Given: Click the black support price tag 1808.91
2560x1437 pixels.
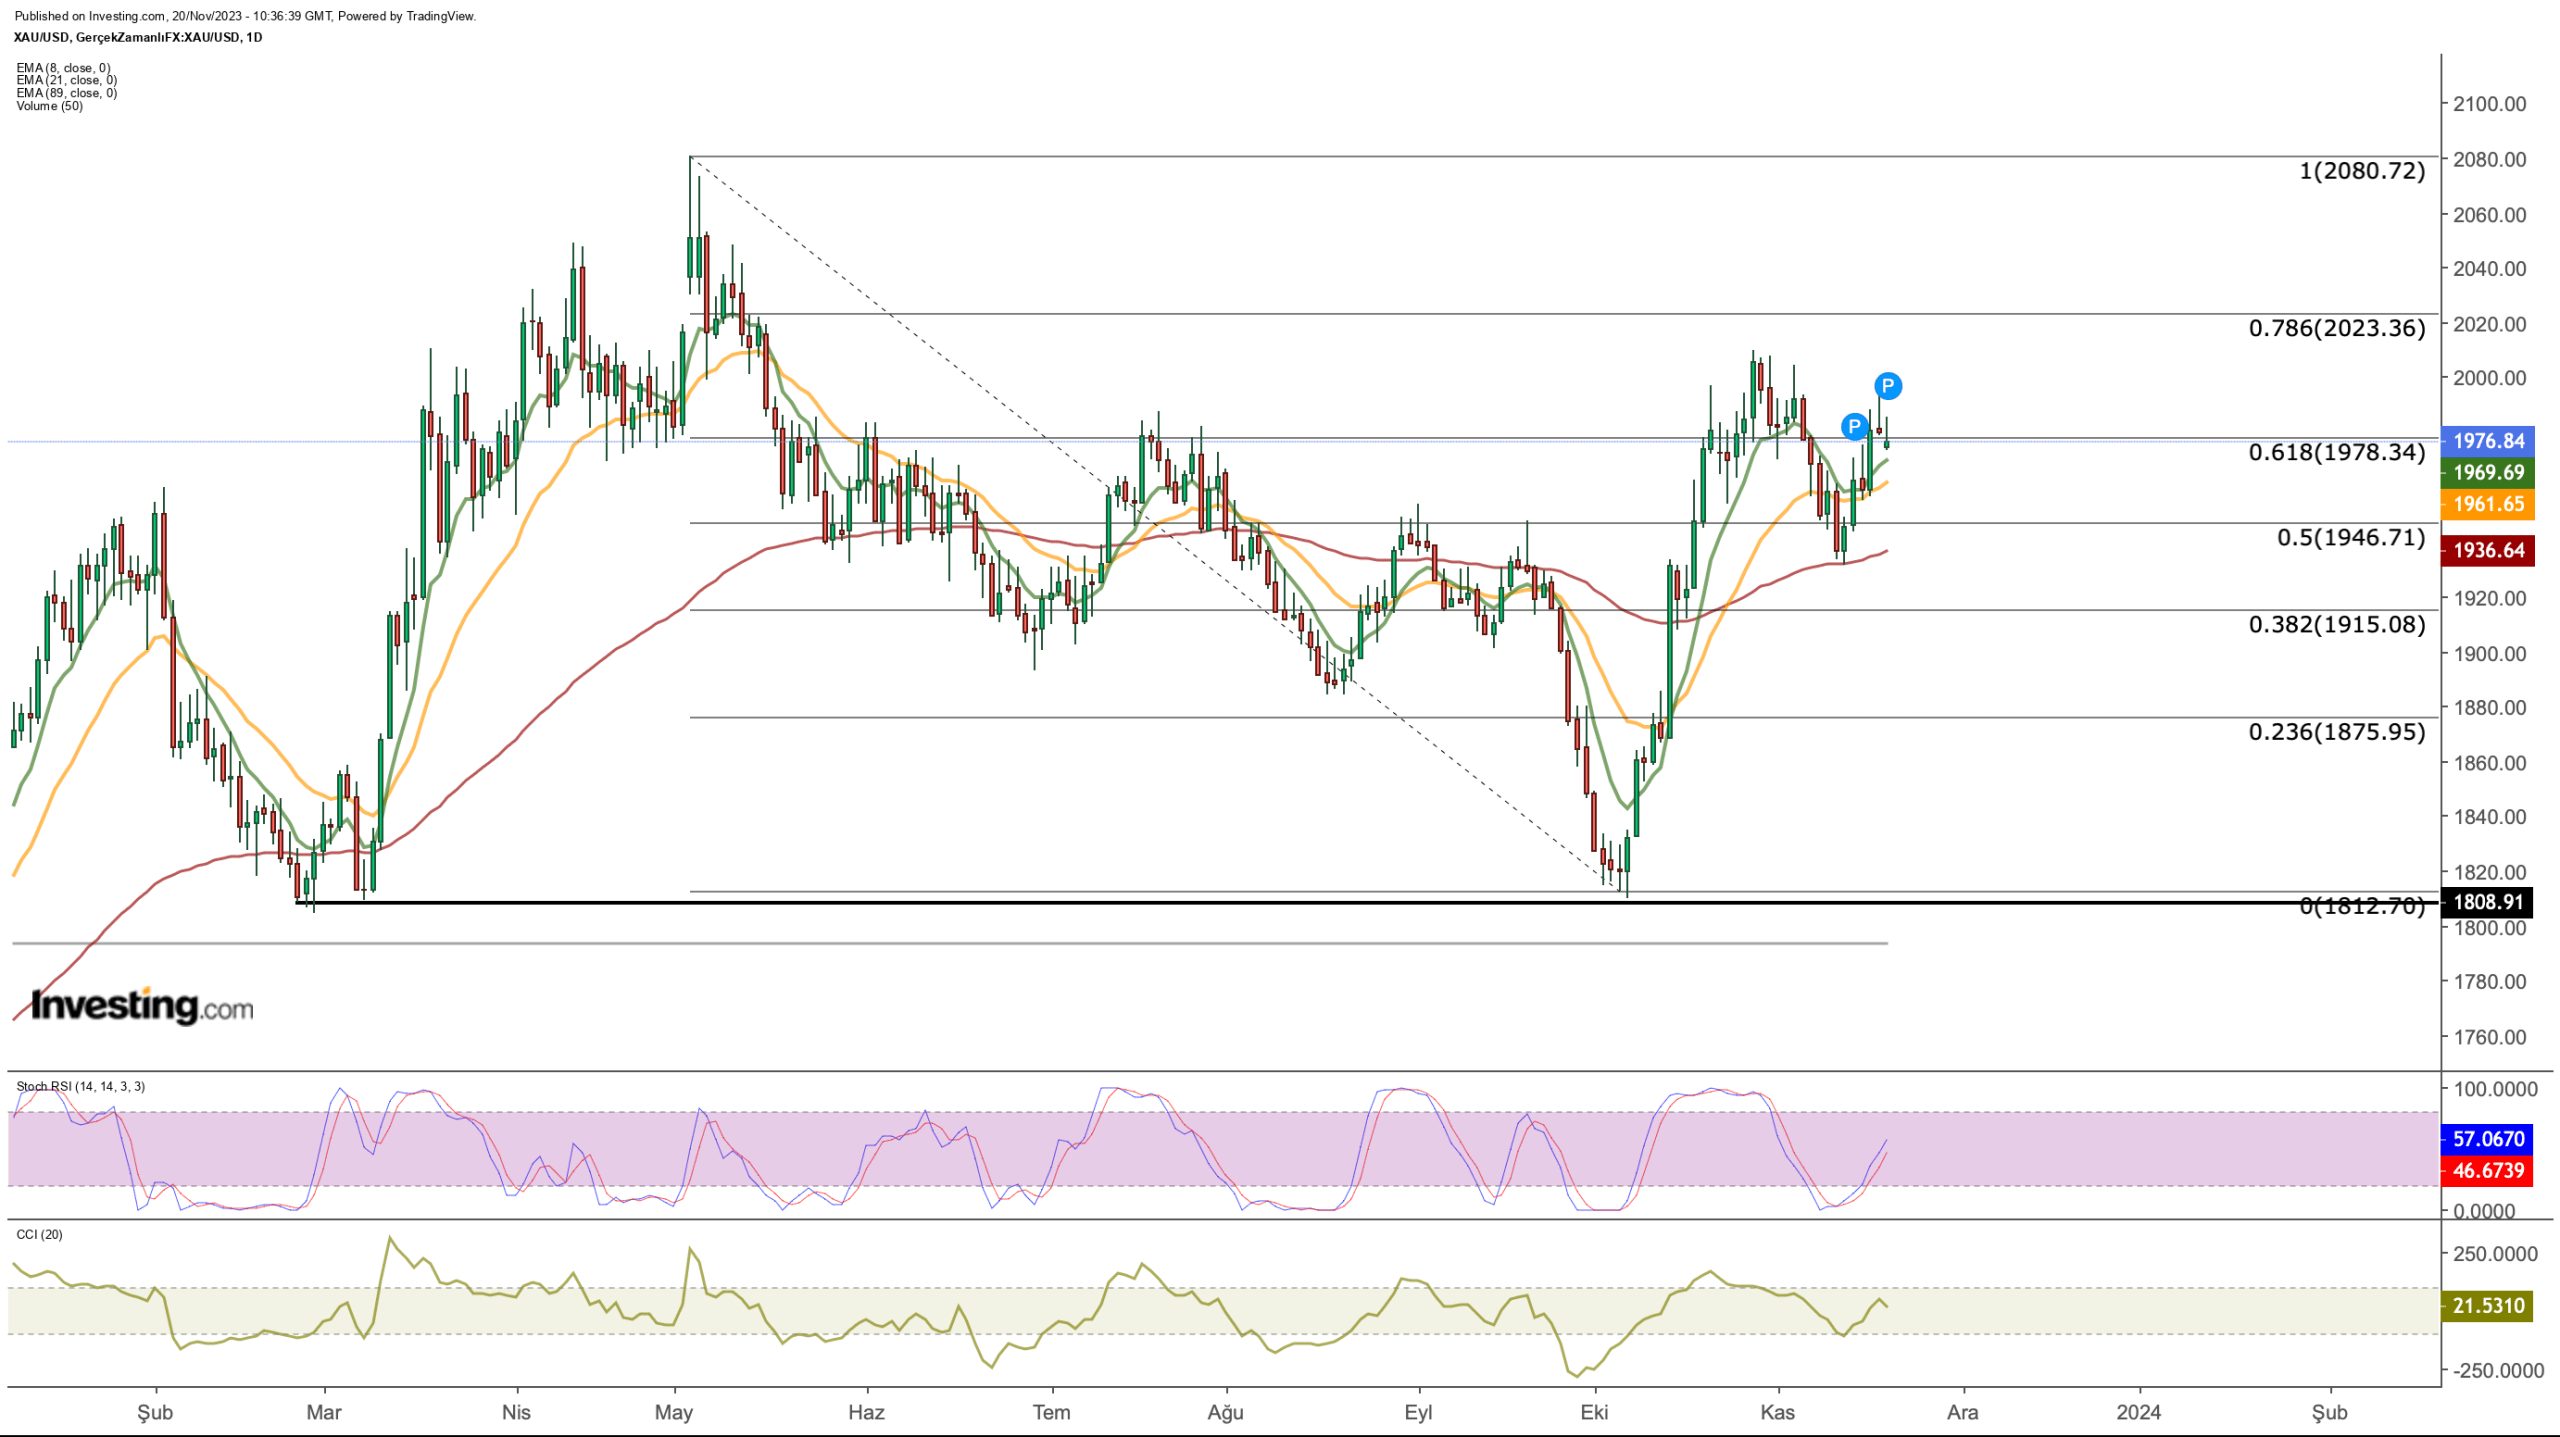Looking at the screenshot, I should coord(2488,902).
